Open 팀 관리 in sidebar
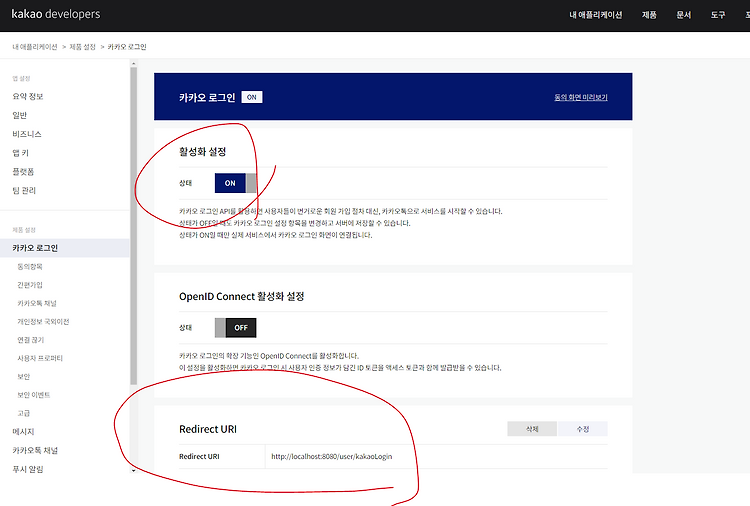Viewport: 750px width, 506px height. [x=24, y=190]
